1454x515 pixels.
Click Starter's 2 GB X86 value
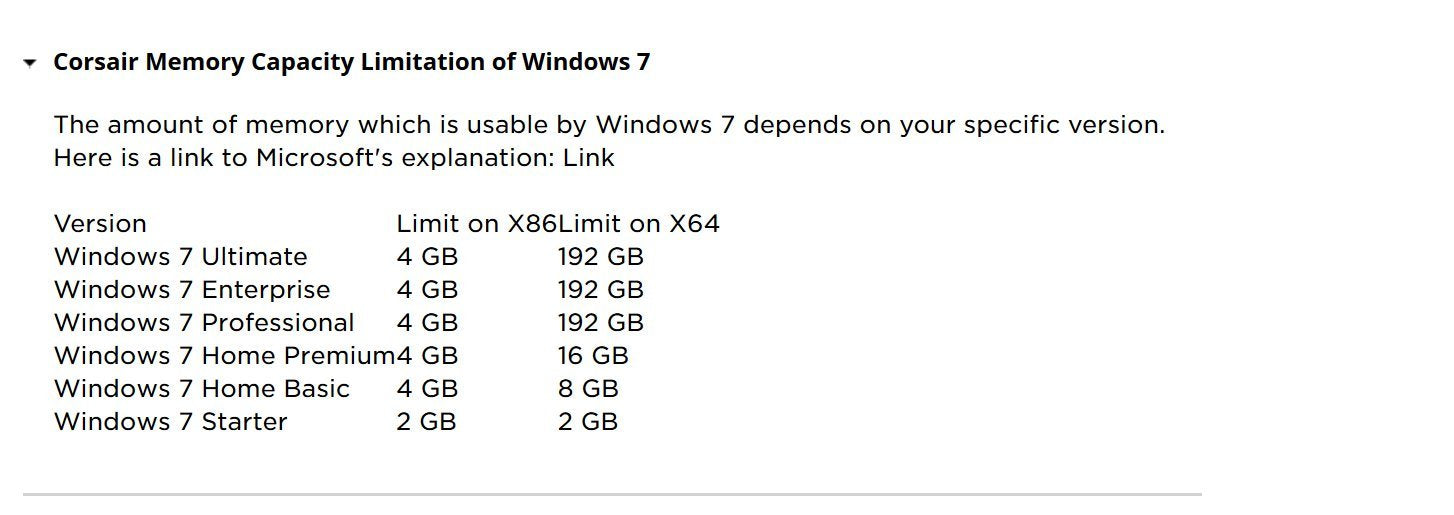426,421
